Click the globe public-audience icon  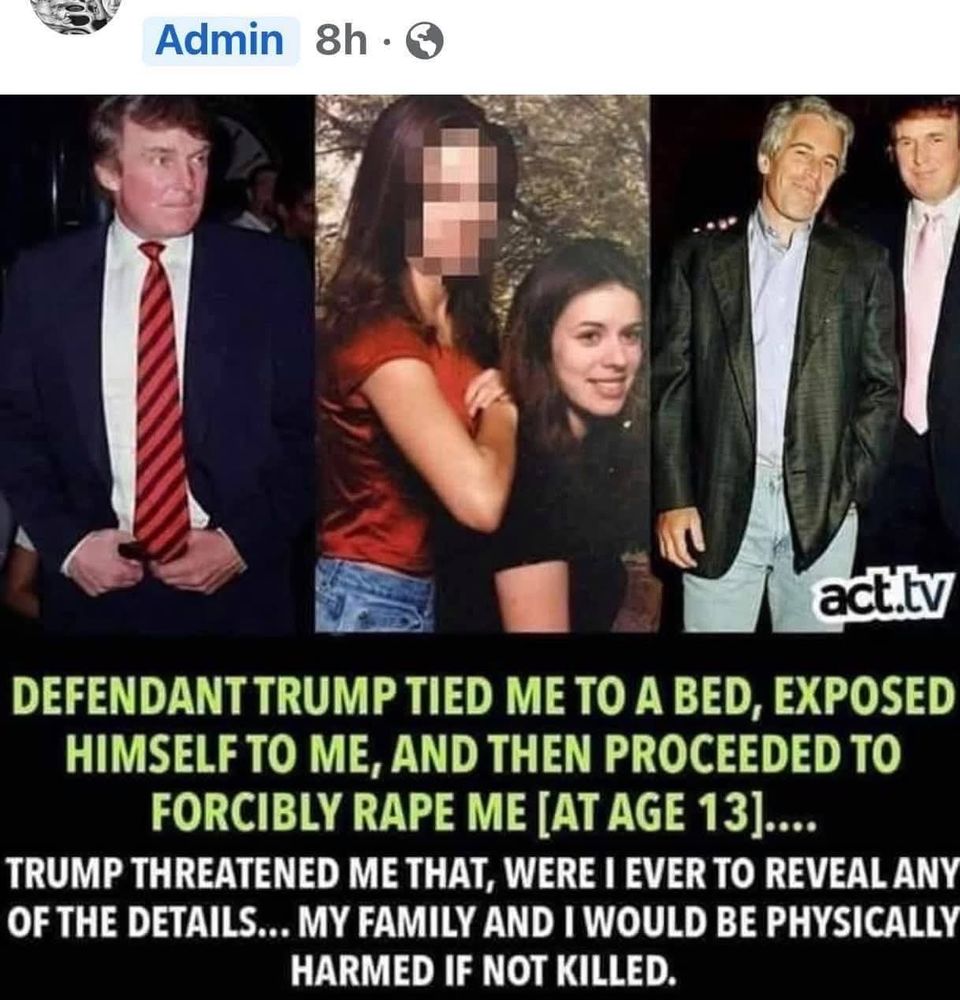click(x=425, y=42)
